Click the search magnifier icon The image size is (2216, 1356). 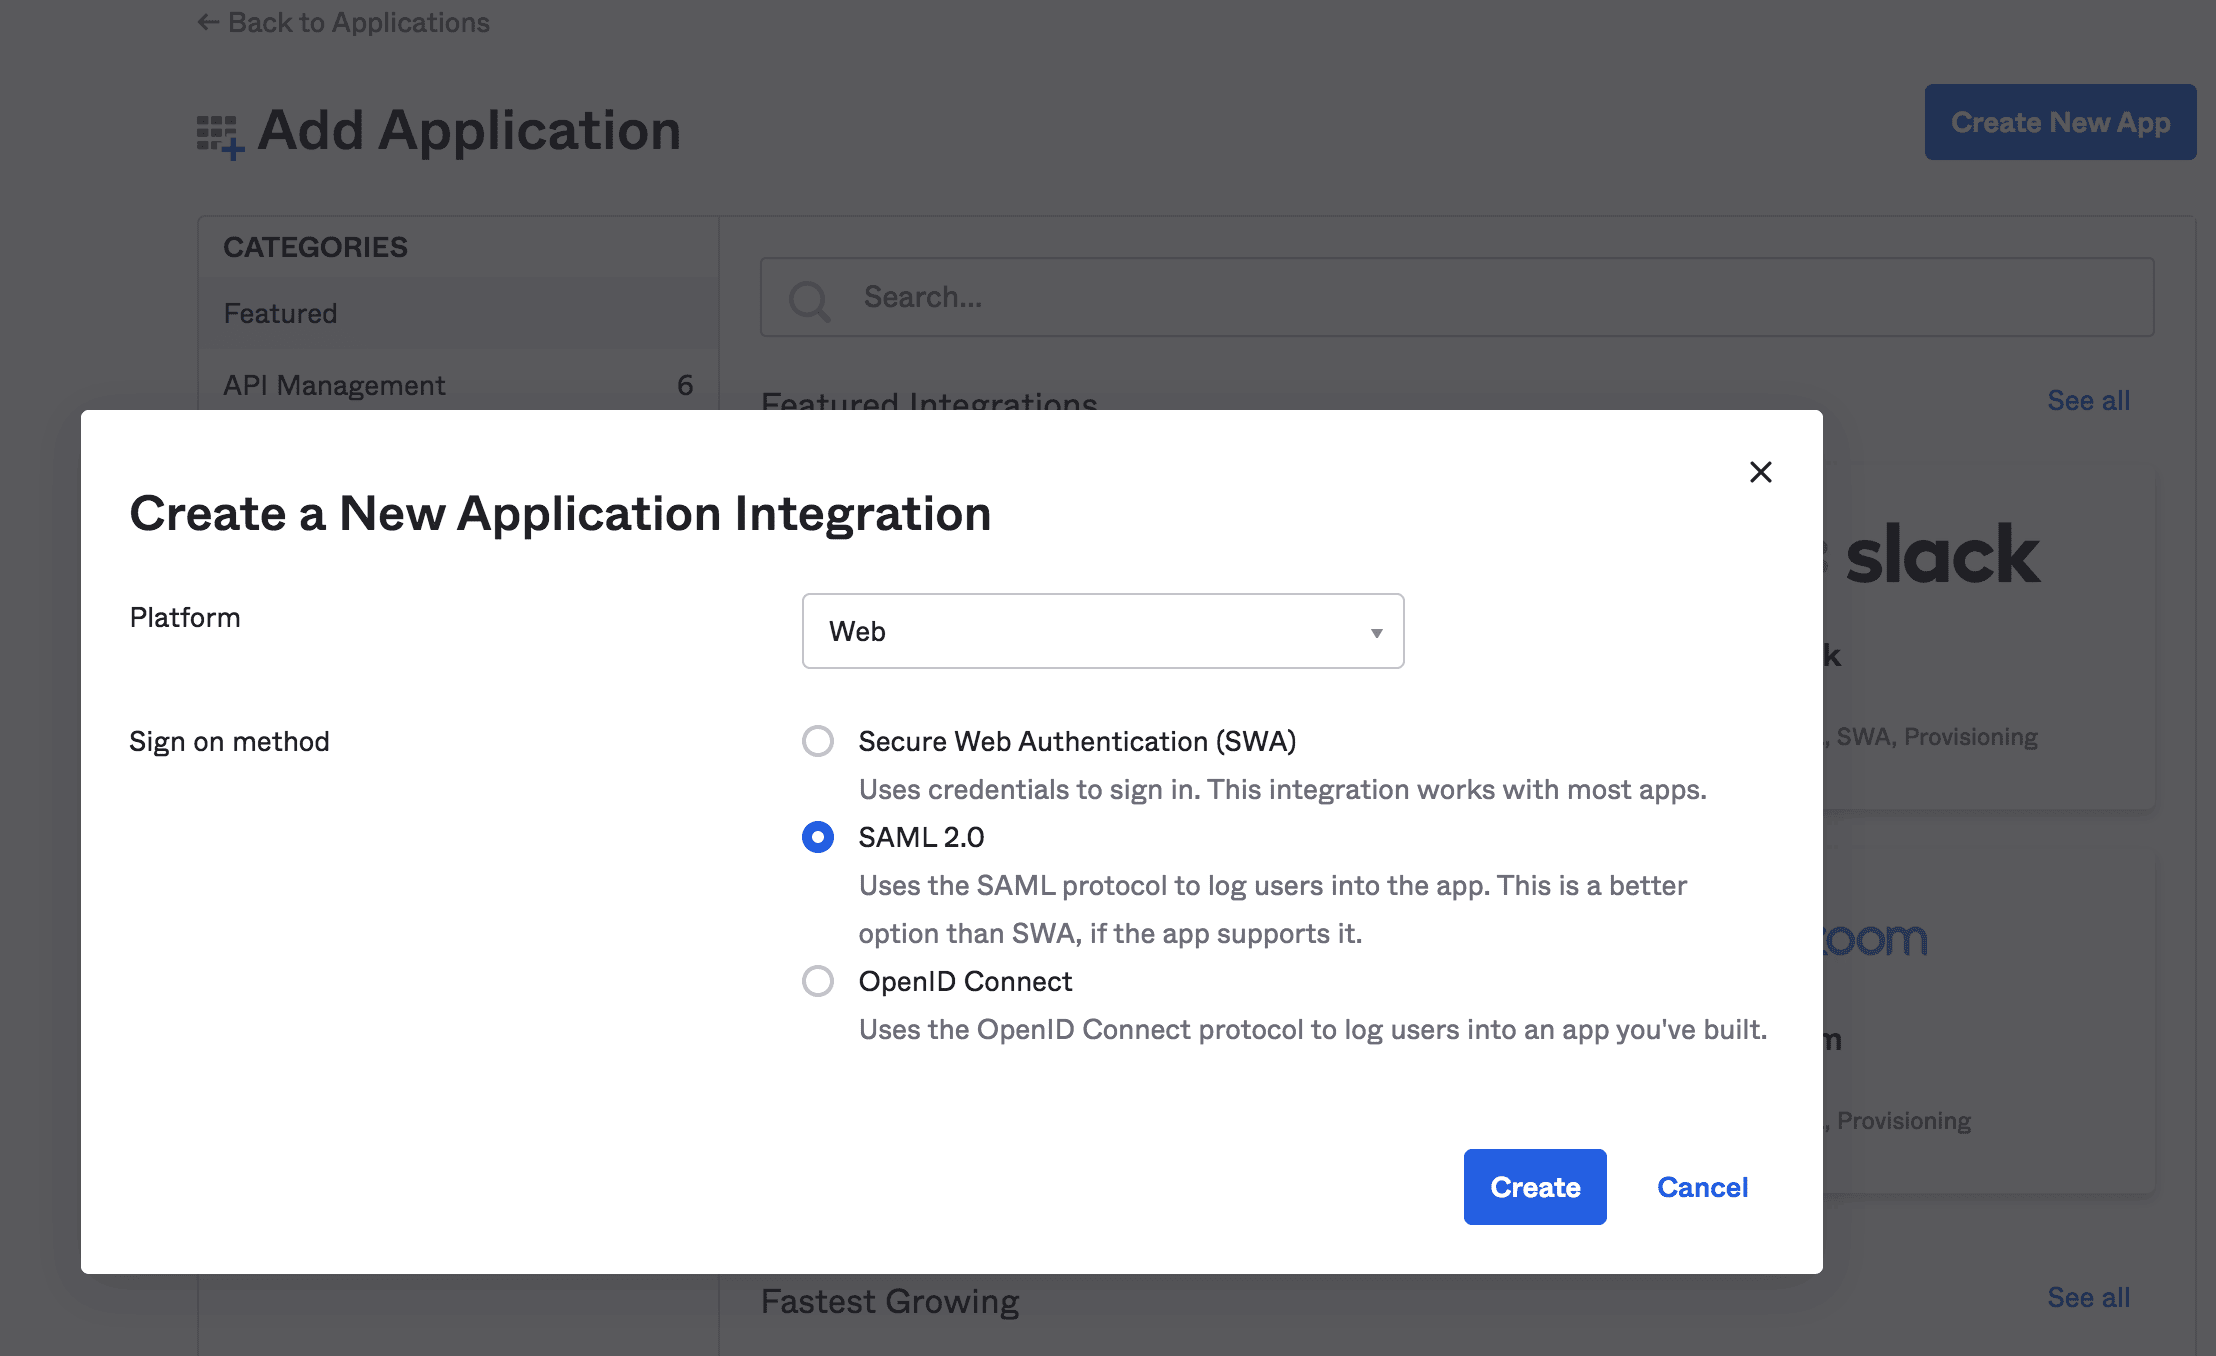pyautogui.click(x=808, y=299)
